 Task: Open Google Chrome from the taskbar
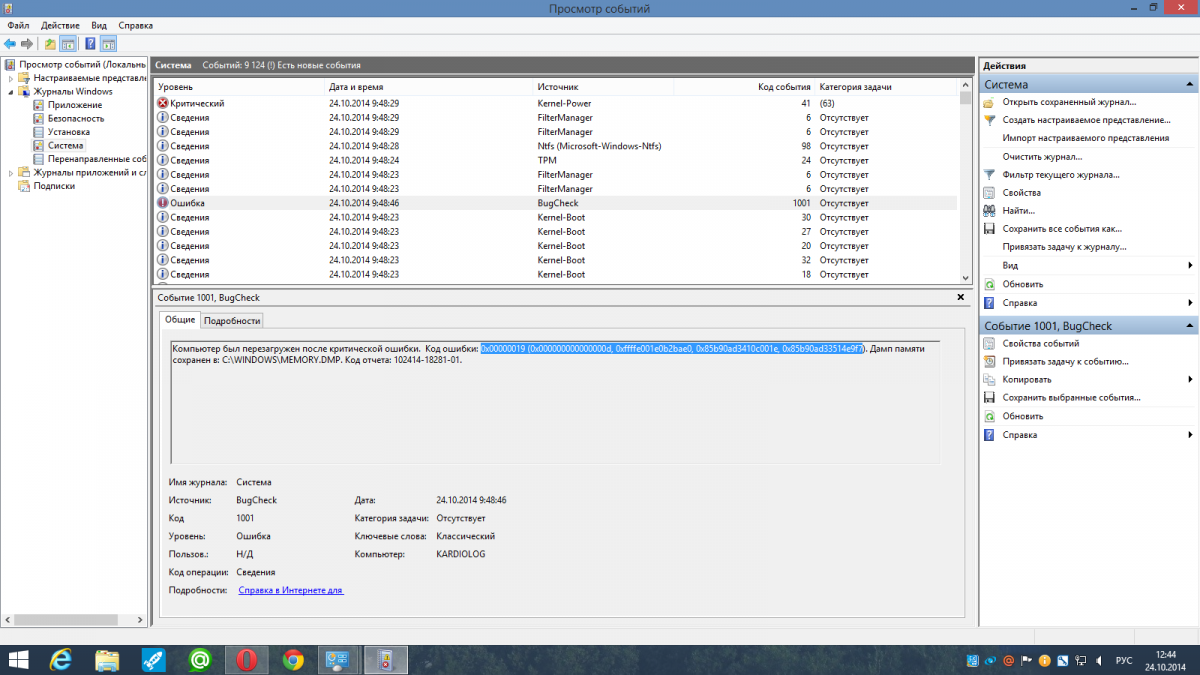point(292,659)
